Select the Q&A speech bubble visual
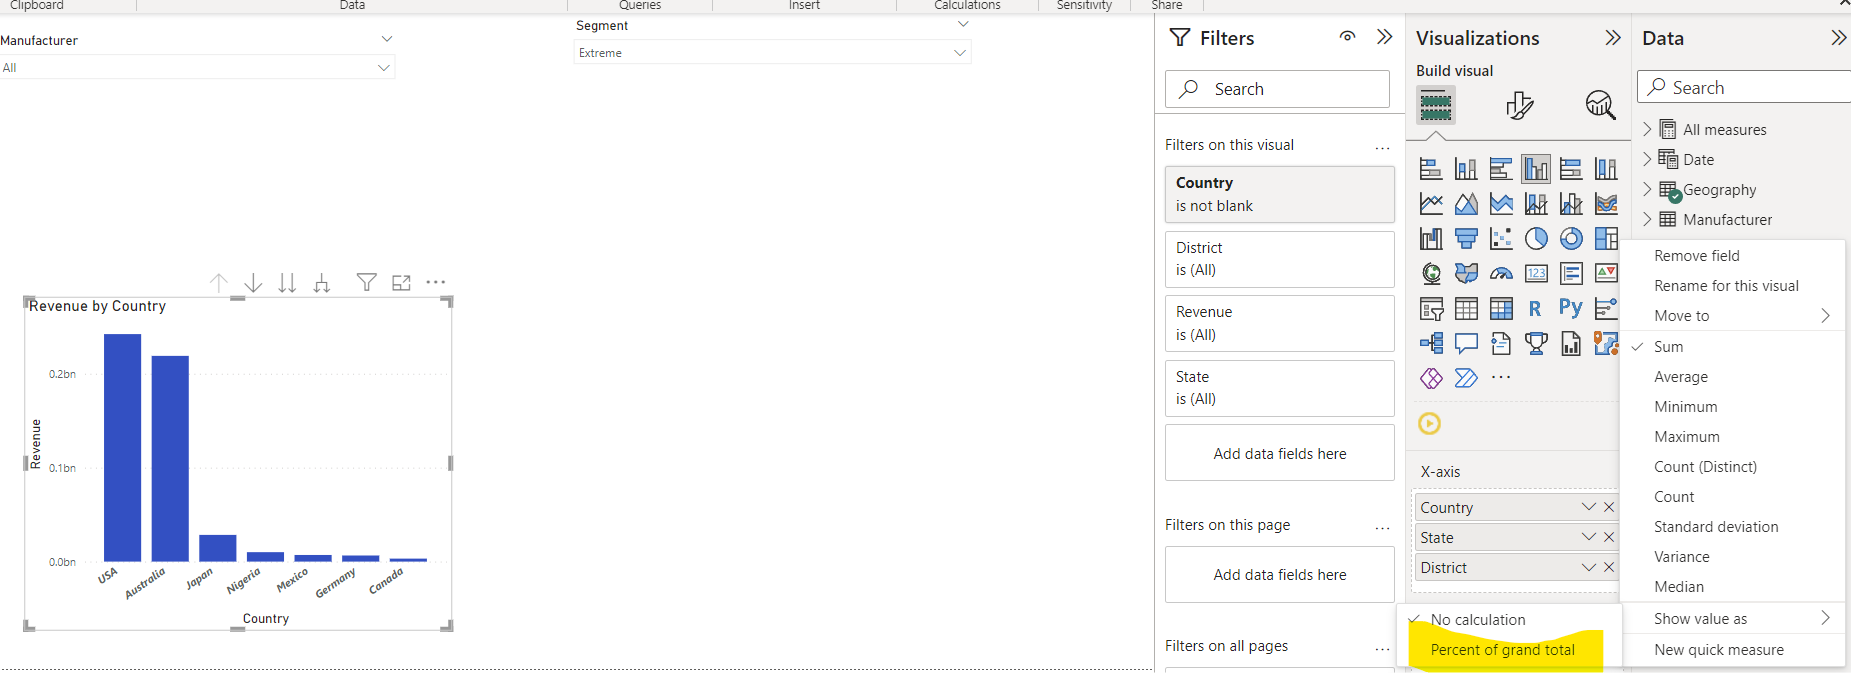The image size is (1851, 688). coord(1466,343)
